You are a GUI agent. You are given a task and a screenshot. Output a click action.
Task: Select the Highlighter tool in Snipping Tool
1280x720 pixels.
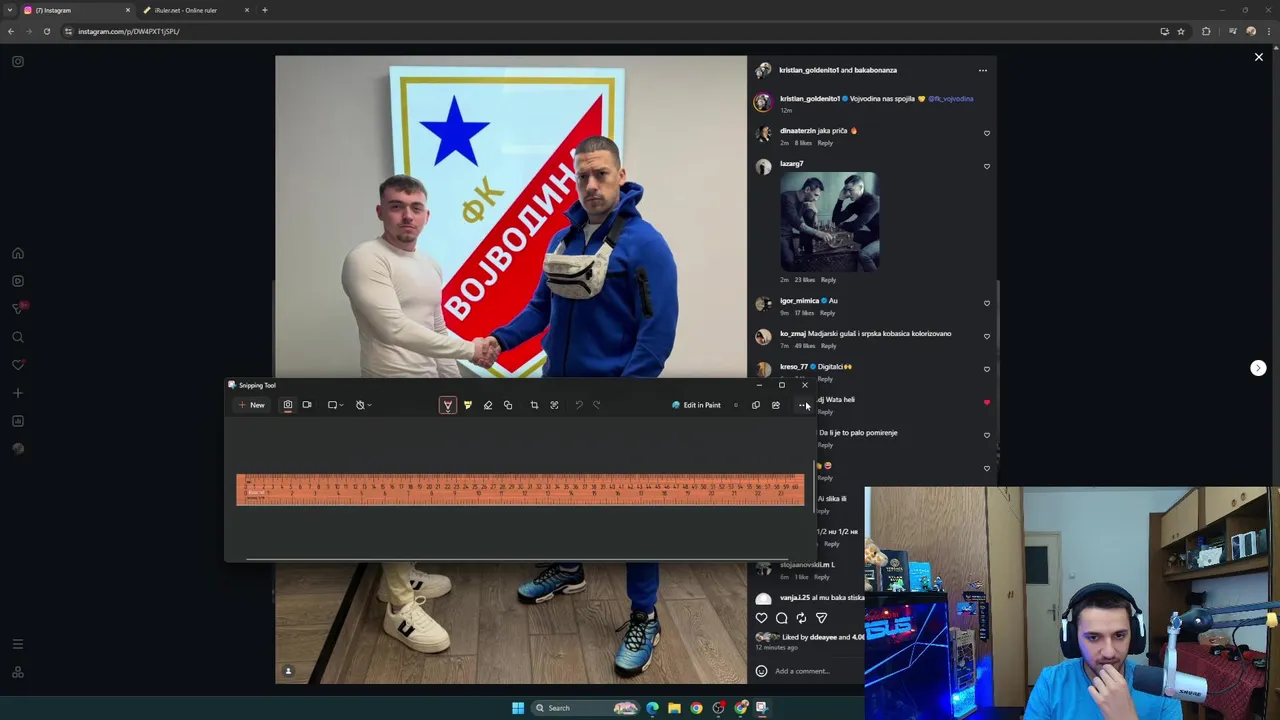click(467, 405)
